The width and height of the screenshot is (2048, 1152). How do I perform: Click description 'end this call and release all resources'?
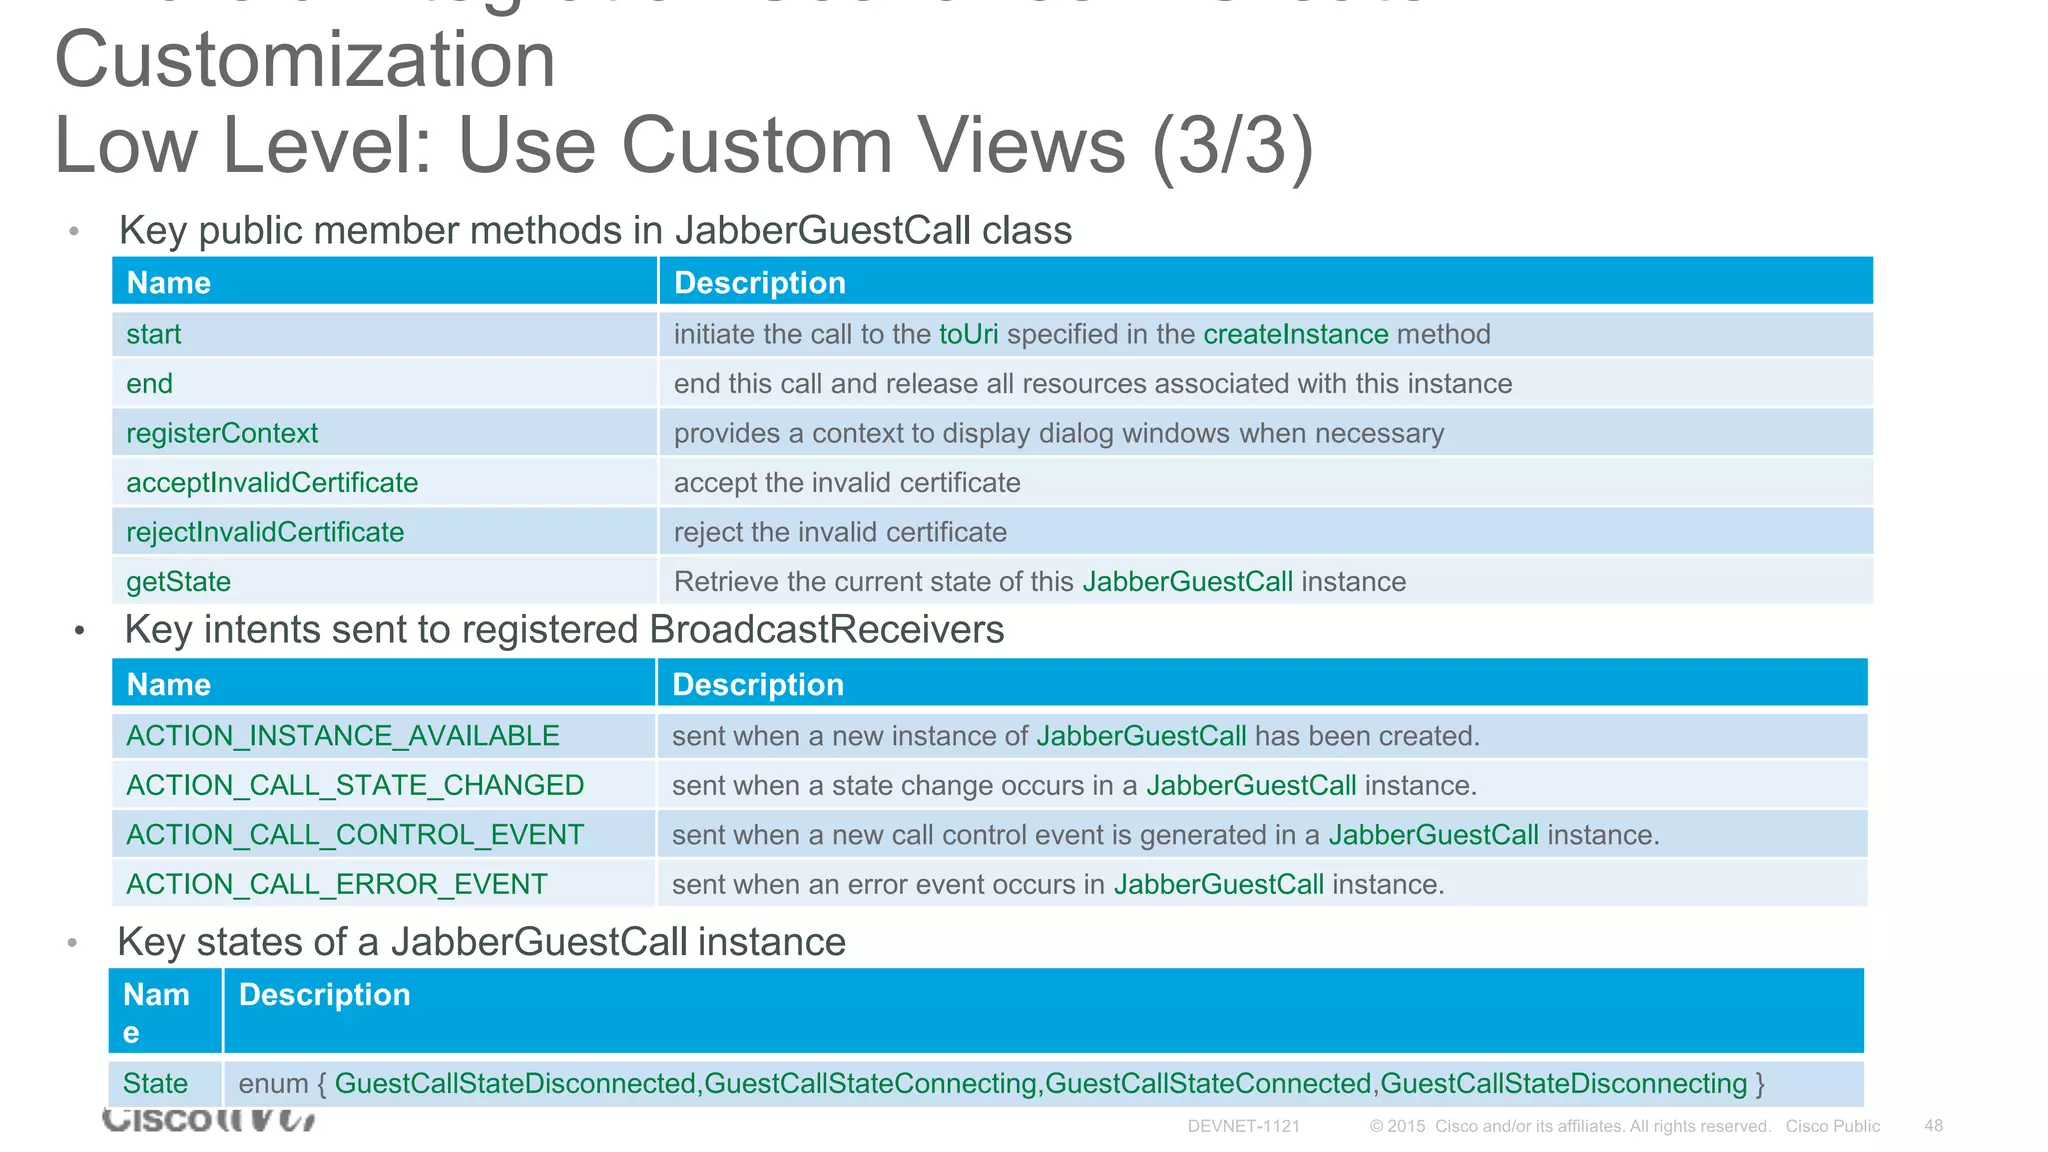[x=1093, y=383]
